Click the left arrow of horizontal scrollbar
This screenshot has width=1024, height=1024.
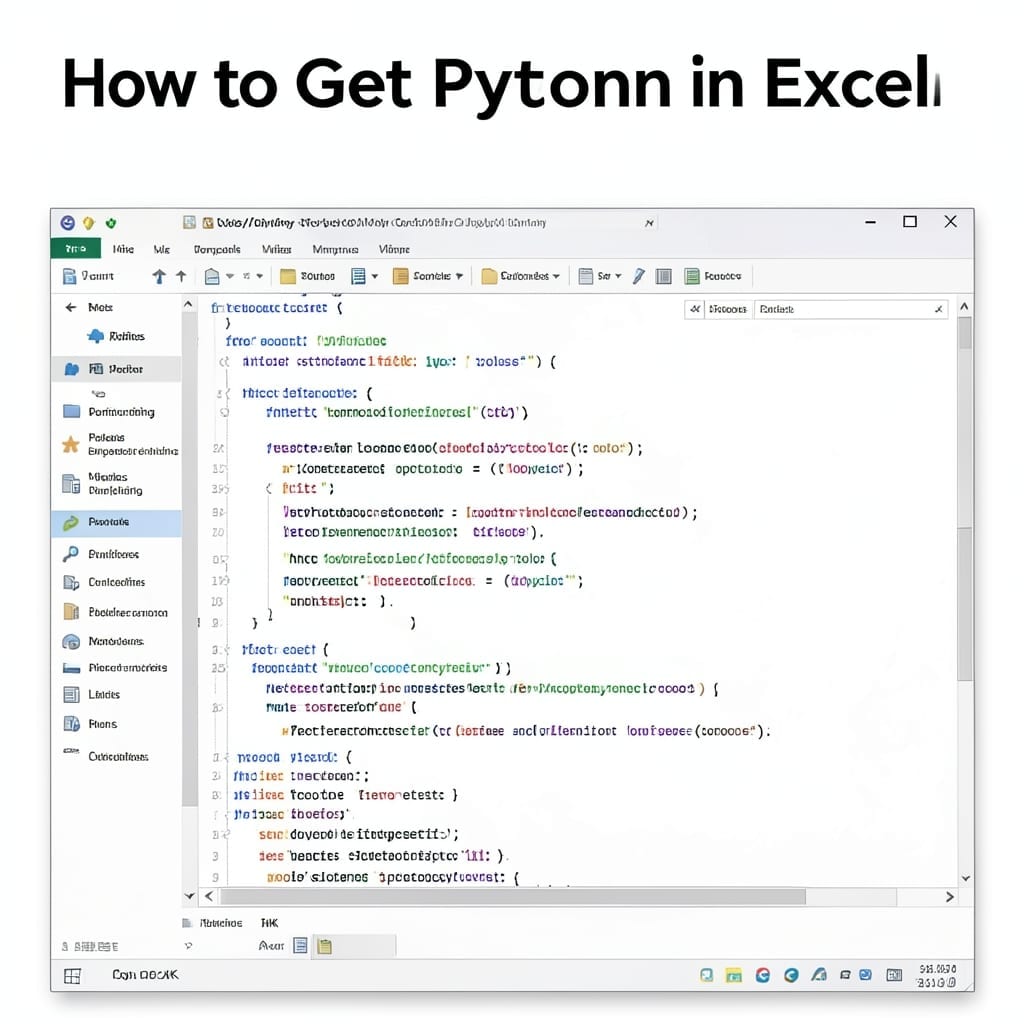[209, 897]
